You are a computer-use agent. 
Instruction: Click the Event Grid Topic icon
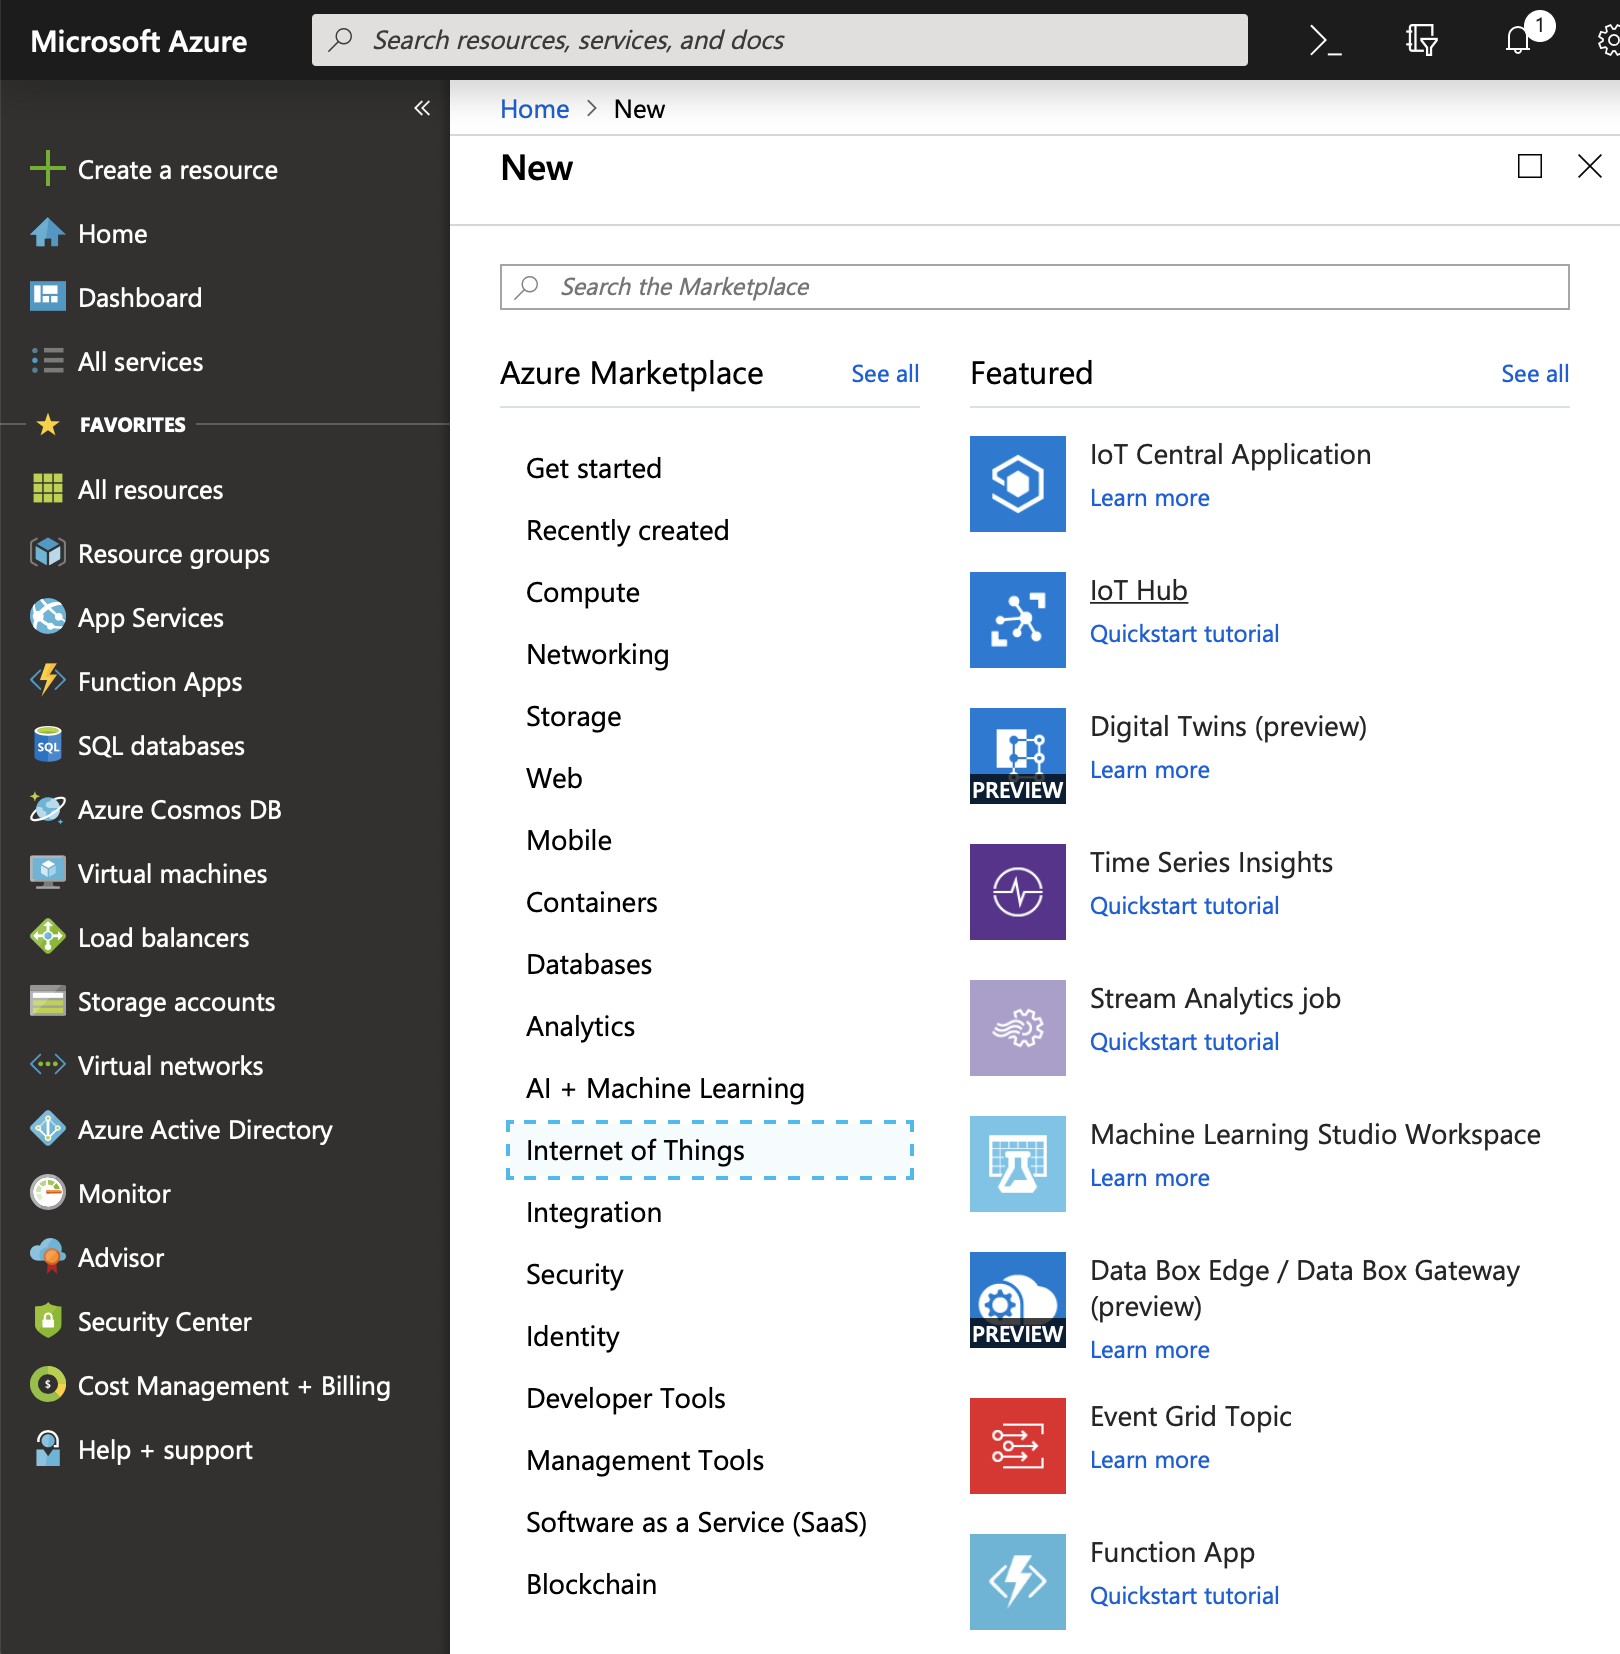(x=1017, y=1445)
